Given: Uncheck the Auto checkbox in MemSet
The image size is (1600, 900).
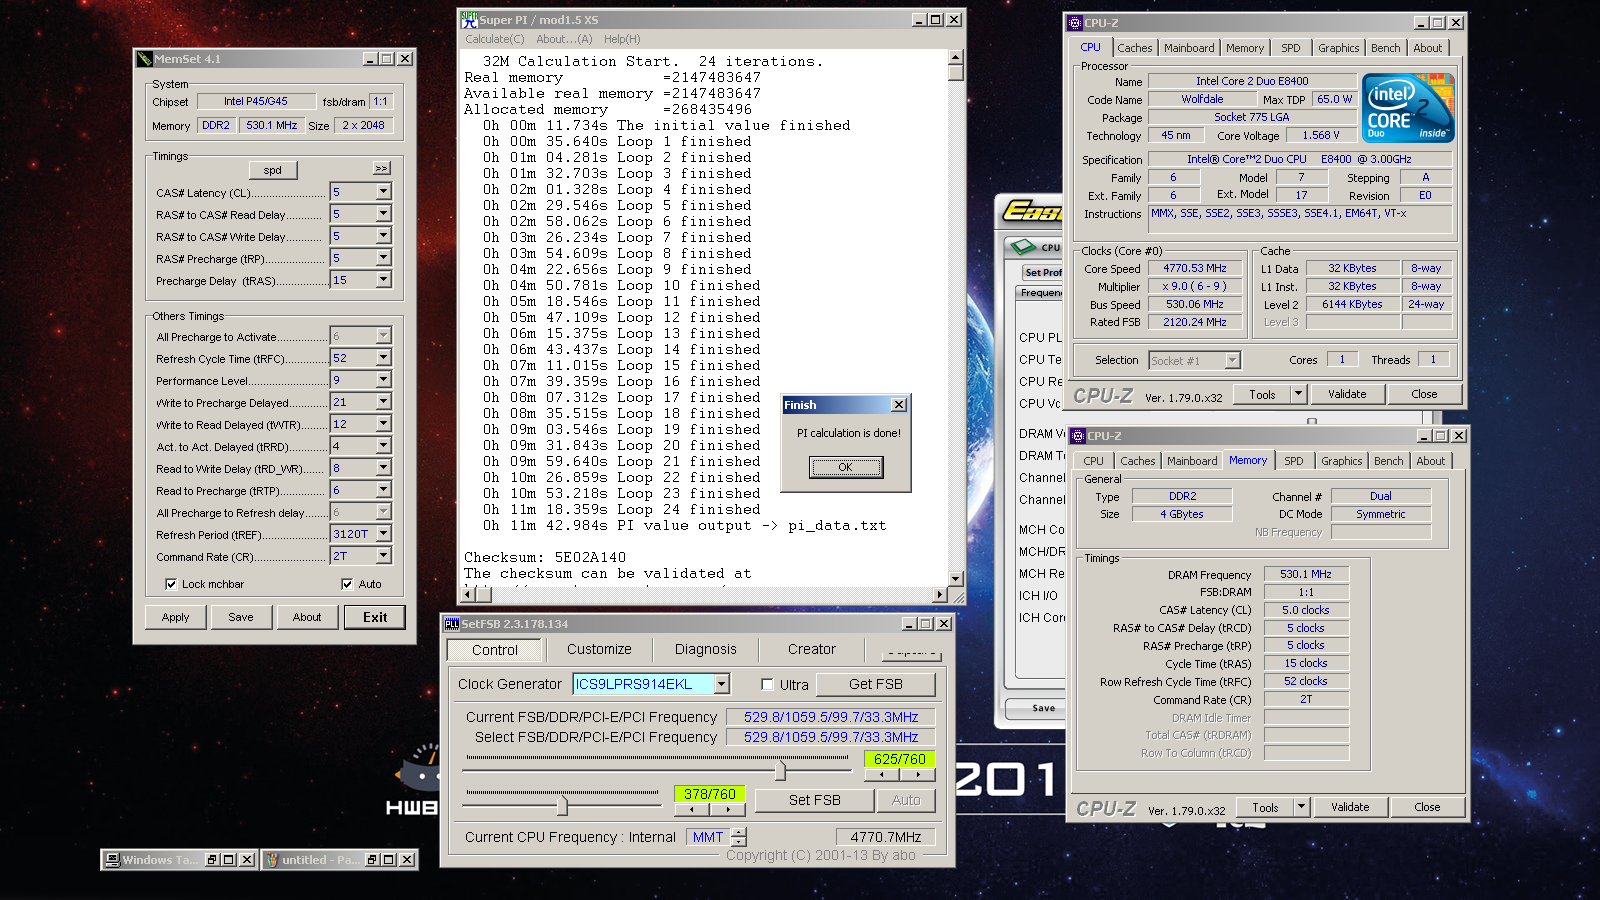Looking at the screenshot, I should (347, 584).
